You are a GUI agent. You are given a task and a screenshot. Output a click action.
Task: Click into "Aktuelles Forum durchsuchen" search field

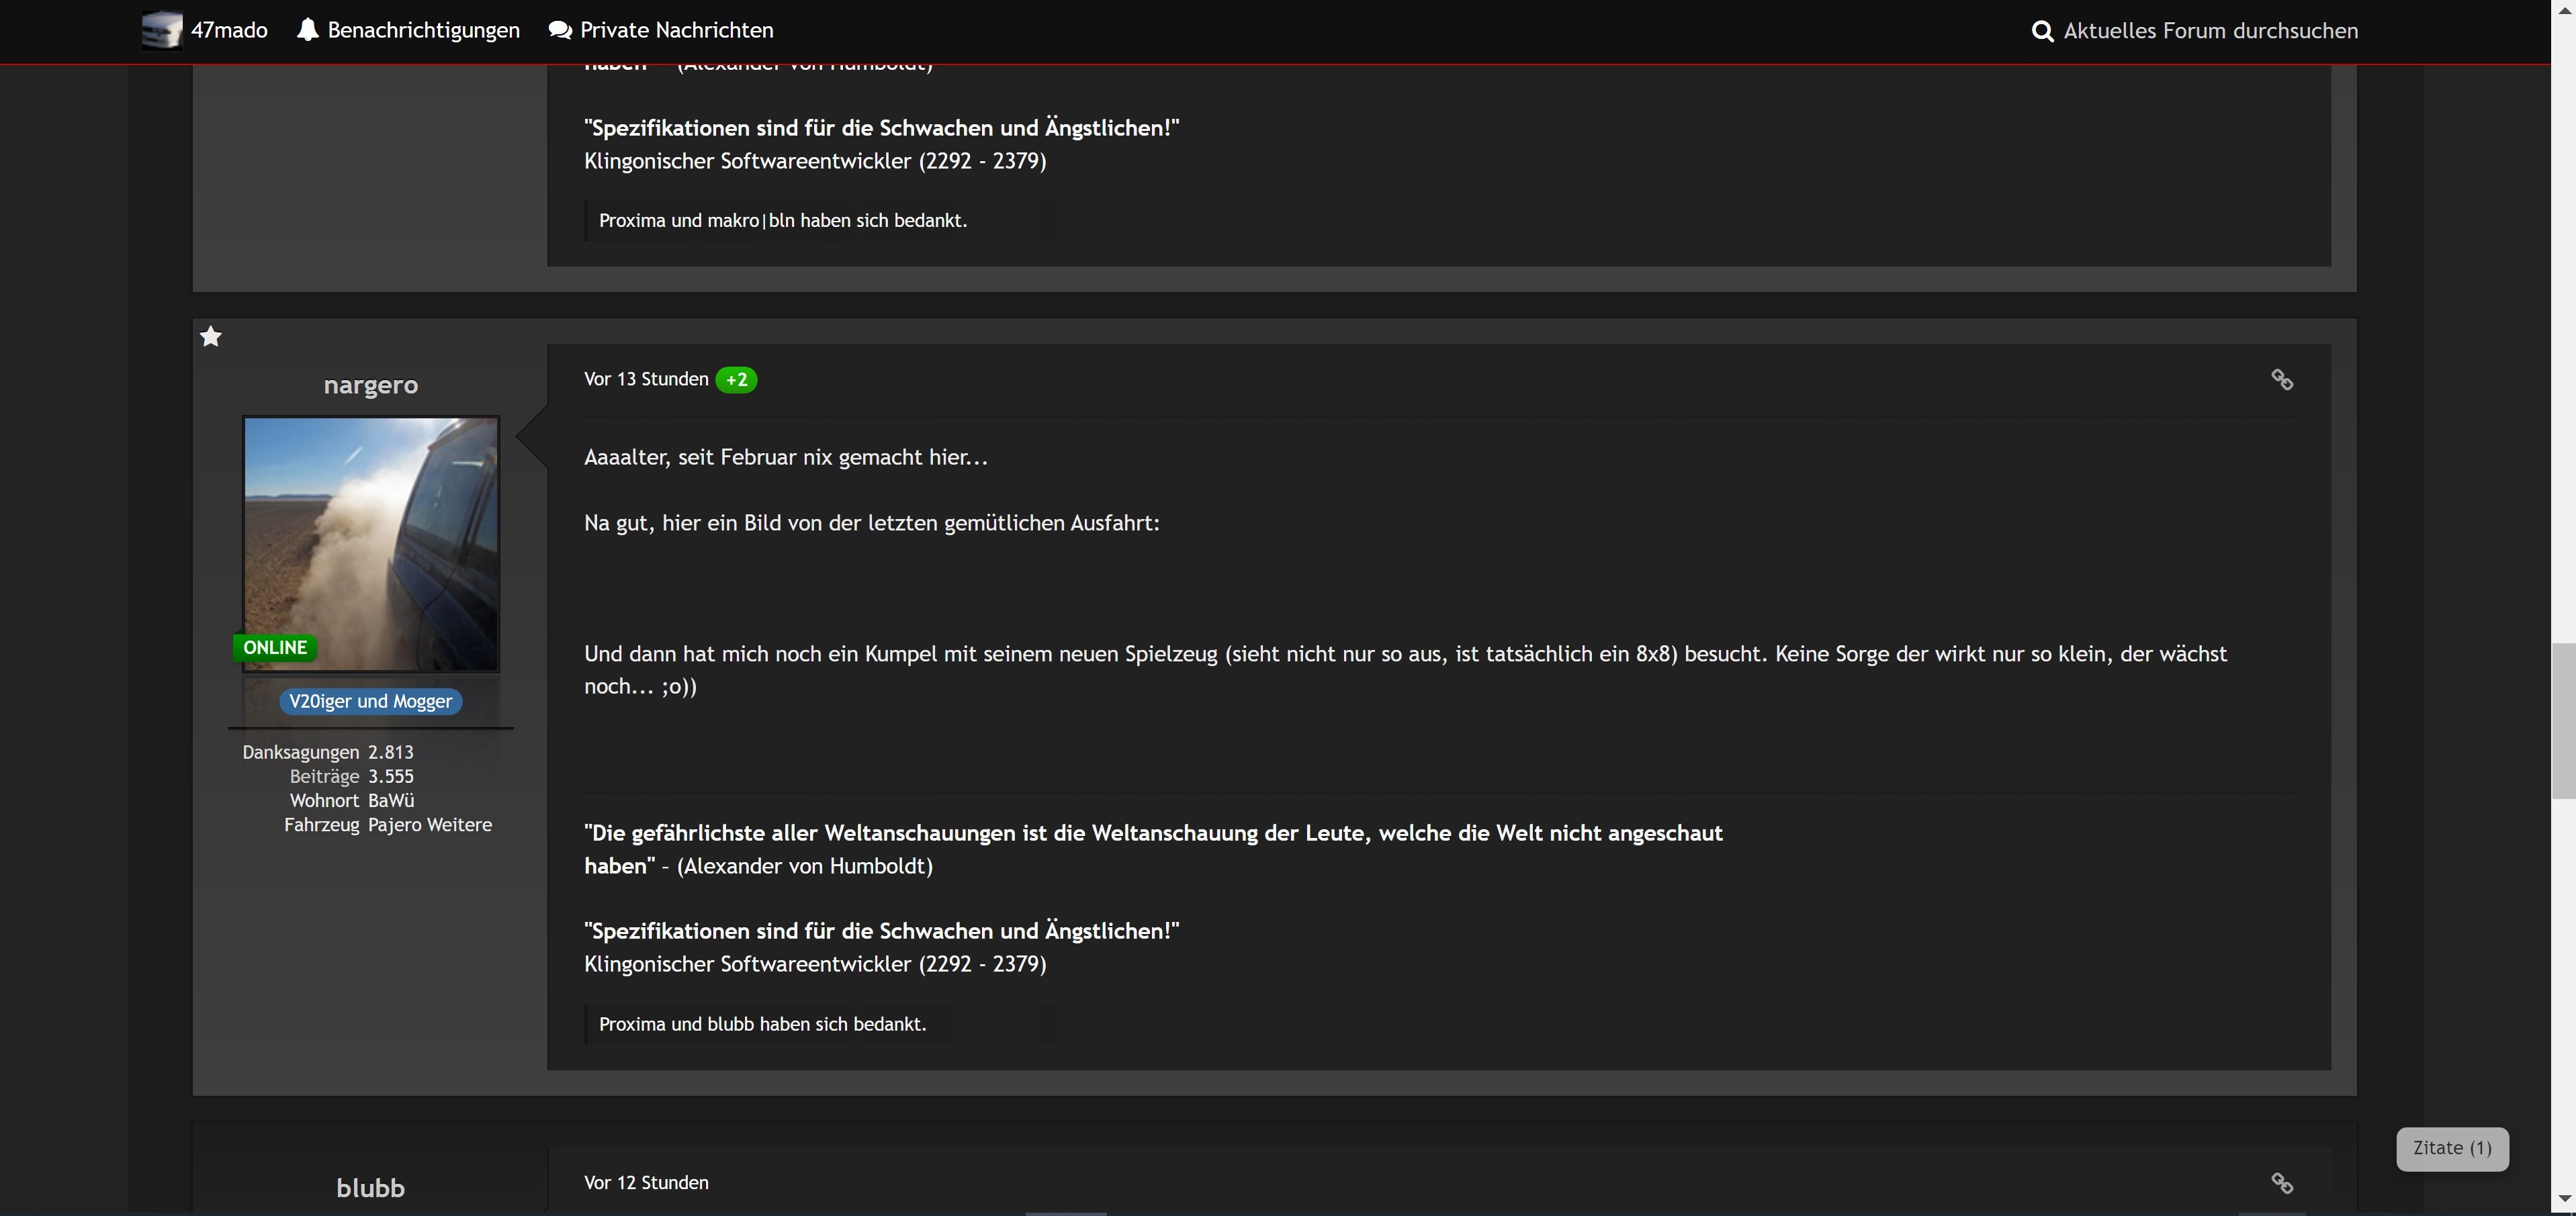point(2210,31)
